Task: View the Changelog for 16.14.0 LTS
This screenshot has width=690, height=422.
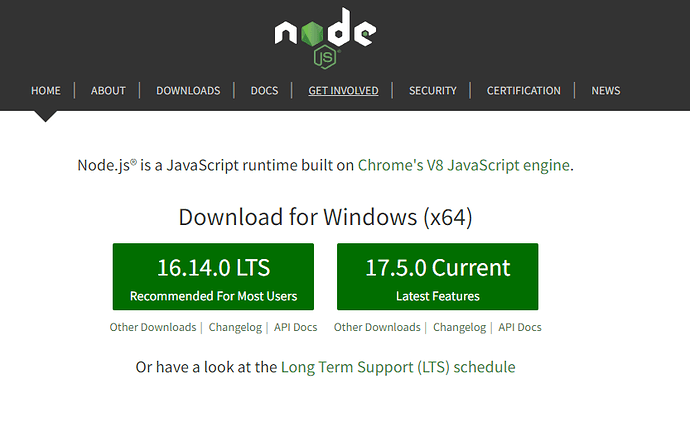Action: coord(235,327)
